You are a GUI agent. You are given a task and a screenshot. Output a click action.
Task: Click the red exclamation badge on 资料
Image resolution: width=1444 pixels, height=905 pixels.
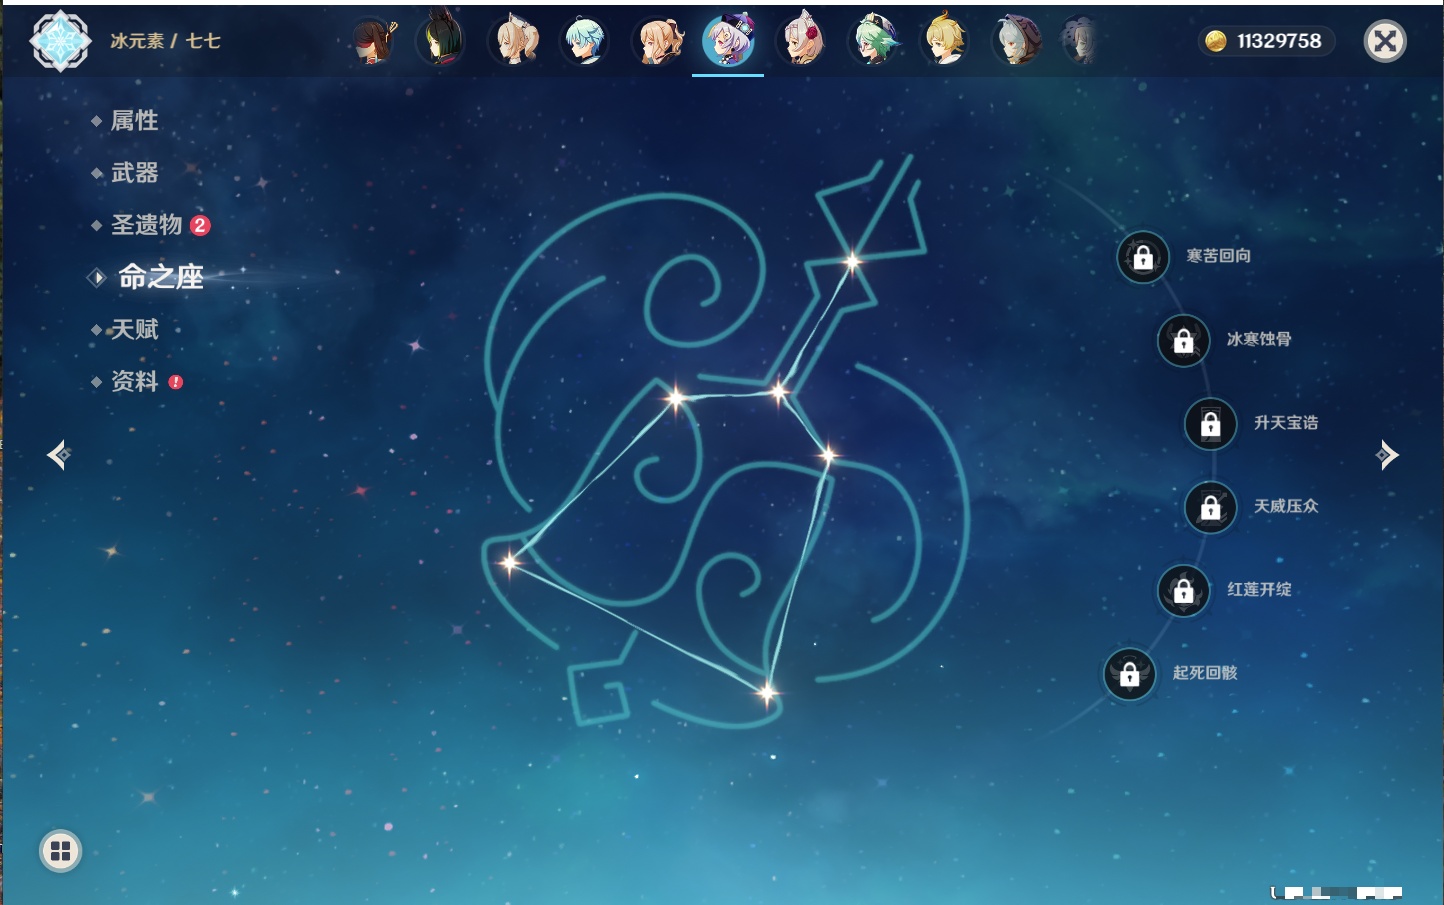(x=176, y=382)
